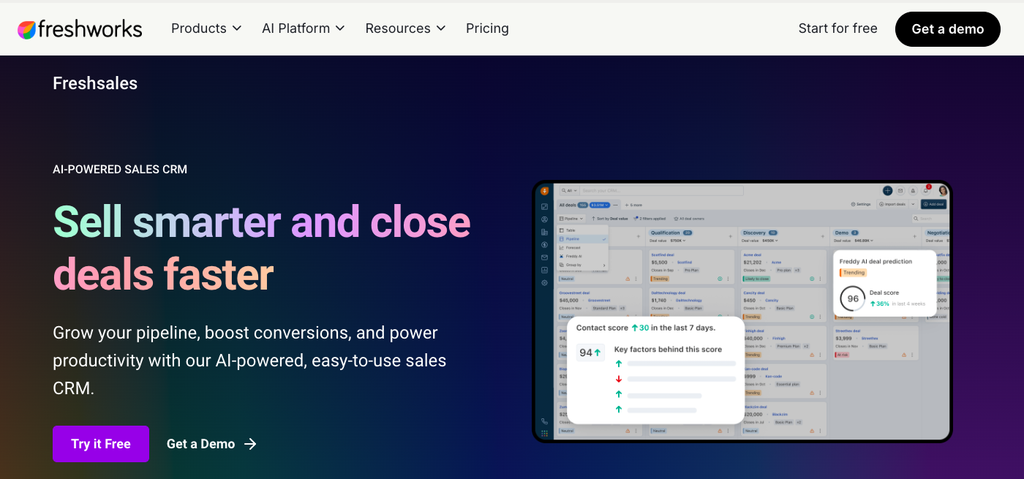This screenshot has width=1024, height=479.
Task: Click the purple Try it Free button
Action: pos(101,444)
